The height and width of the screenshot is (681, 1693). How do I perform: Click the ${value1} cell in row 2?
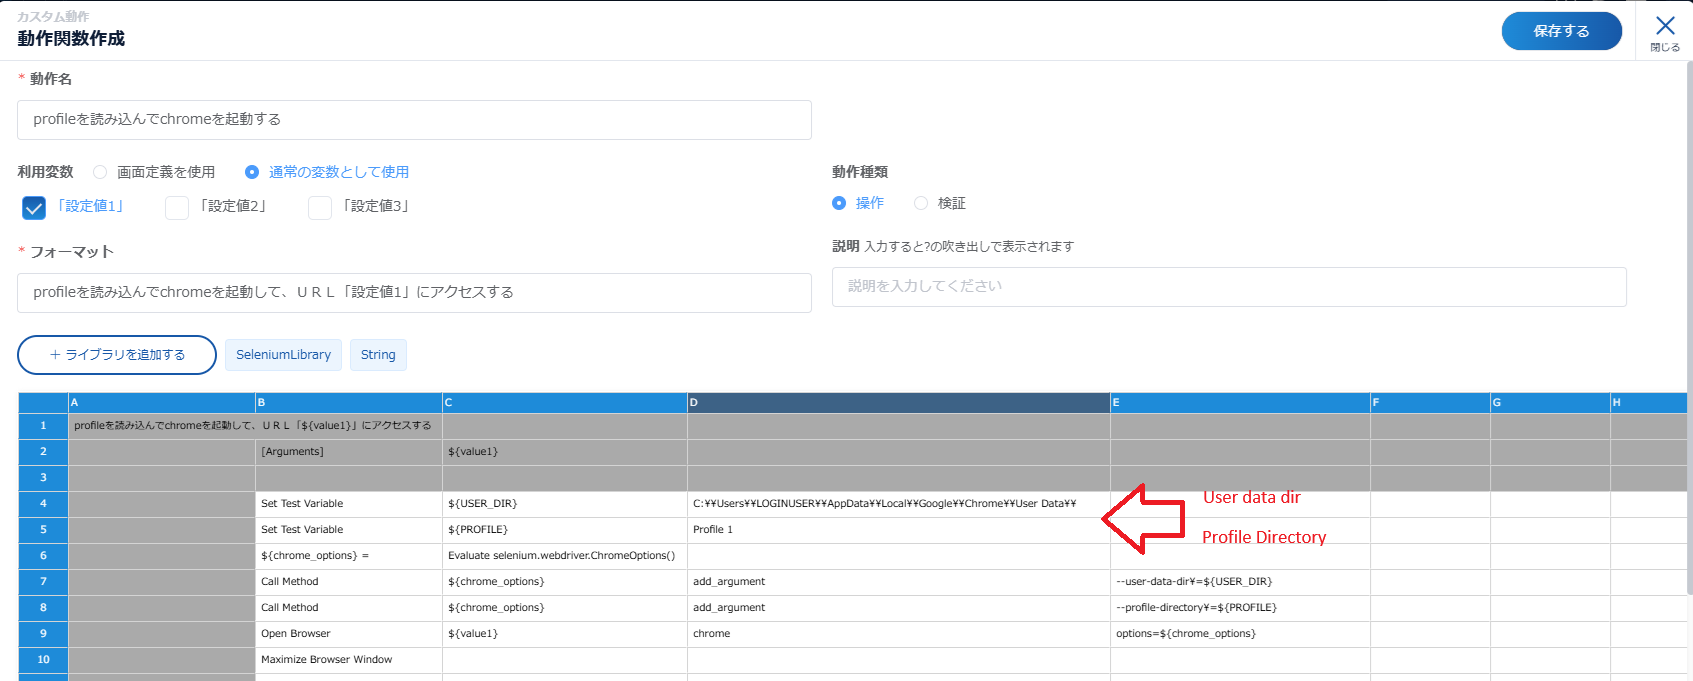[x=564, y=452]
